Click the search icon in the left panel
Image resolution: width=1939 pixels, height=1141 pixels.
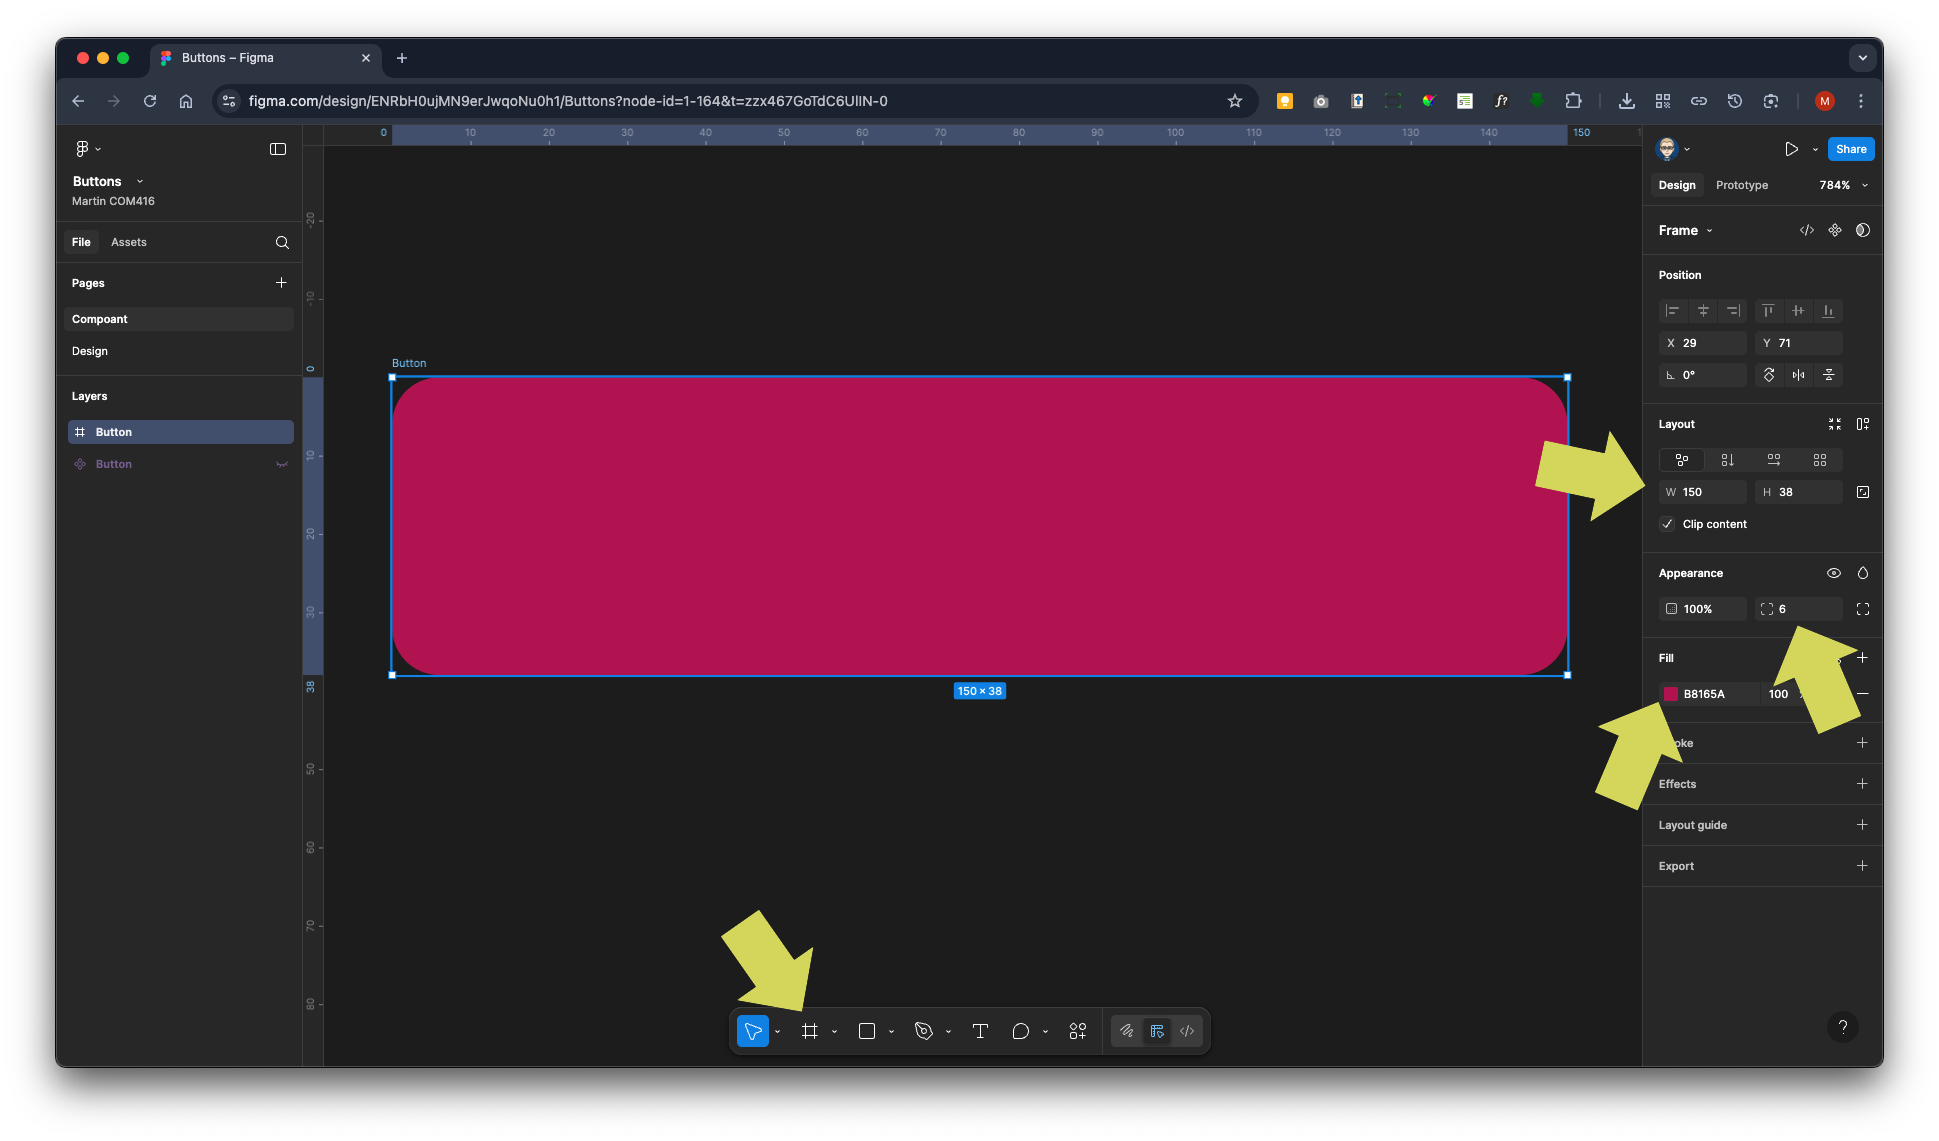click(x=282, y=242)
